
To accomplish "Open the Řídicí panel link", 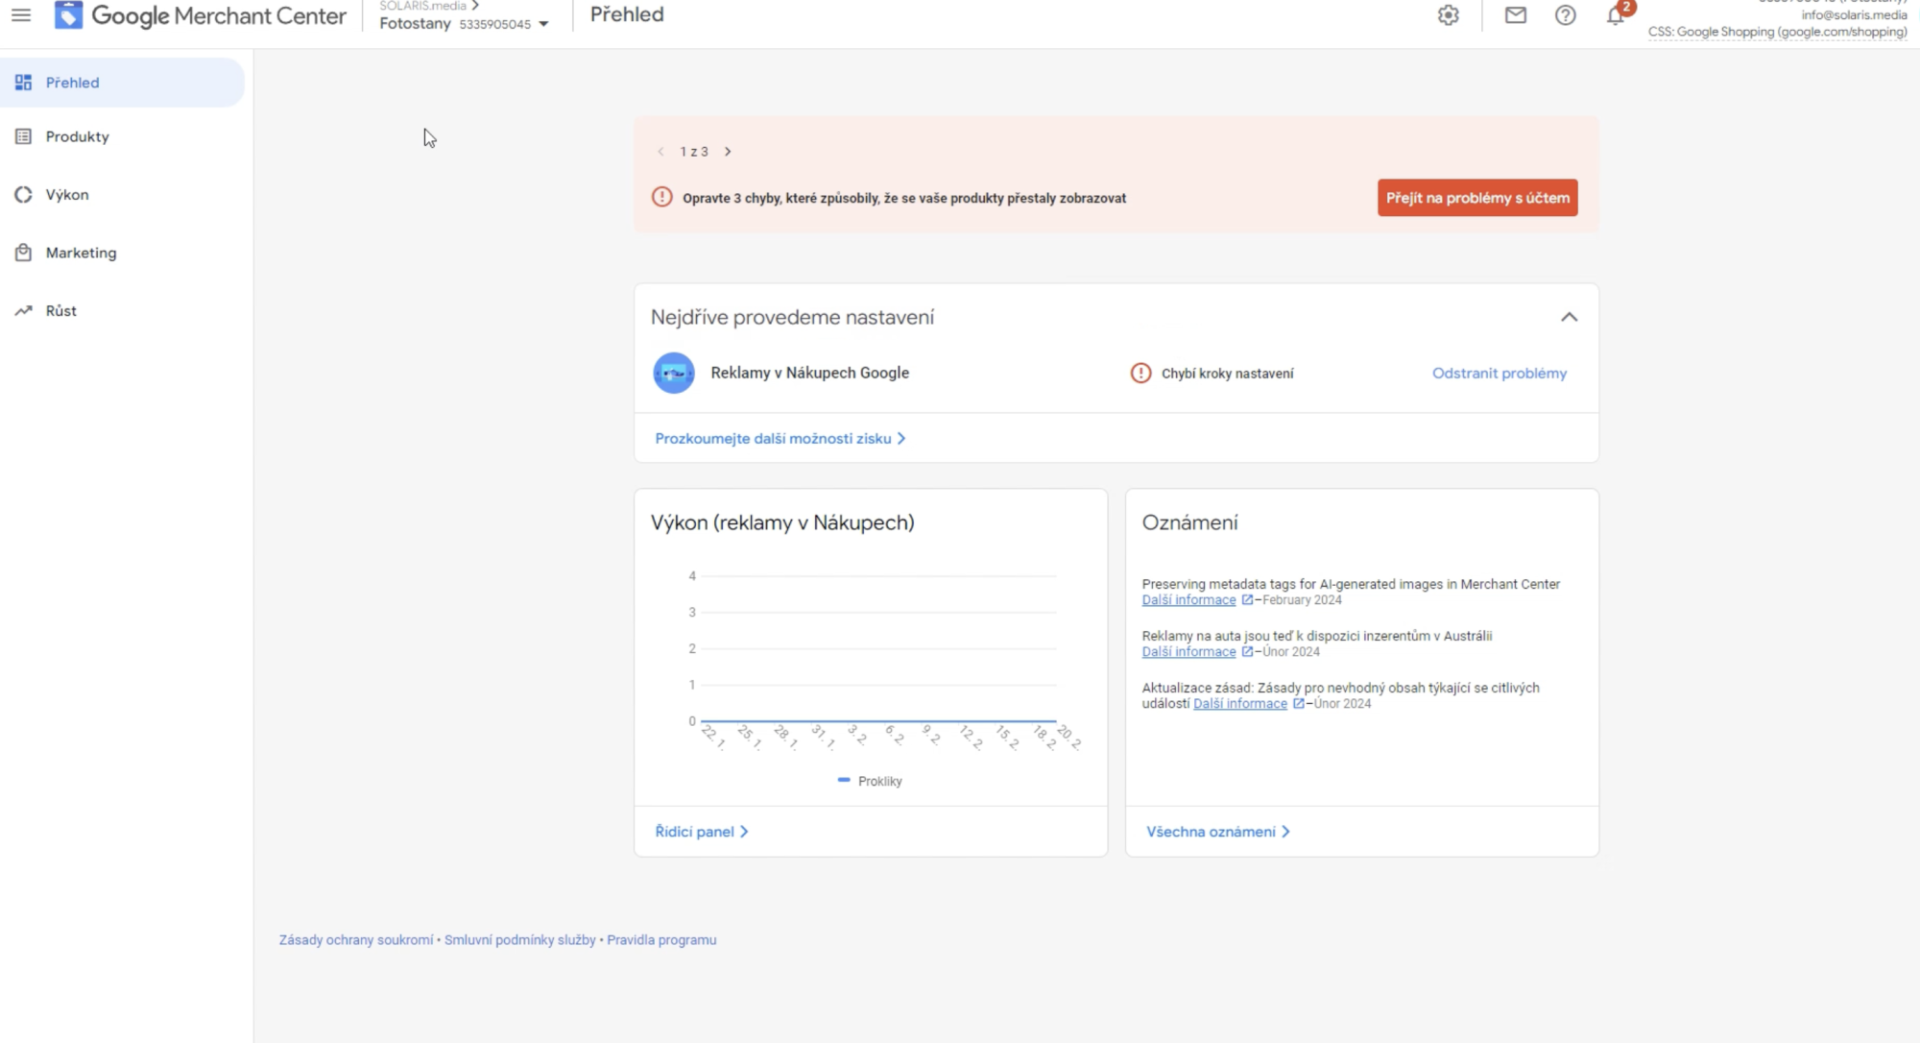I will point(701,831).
